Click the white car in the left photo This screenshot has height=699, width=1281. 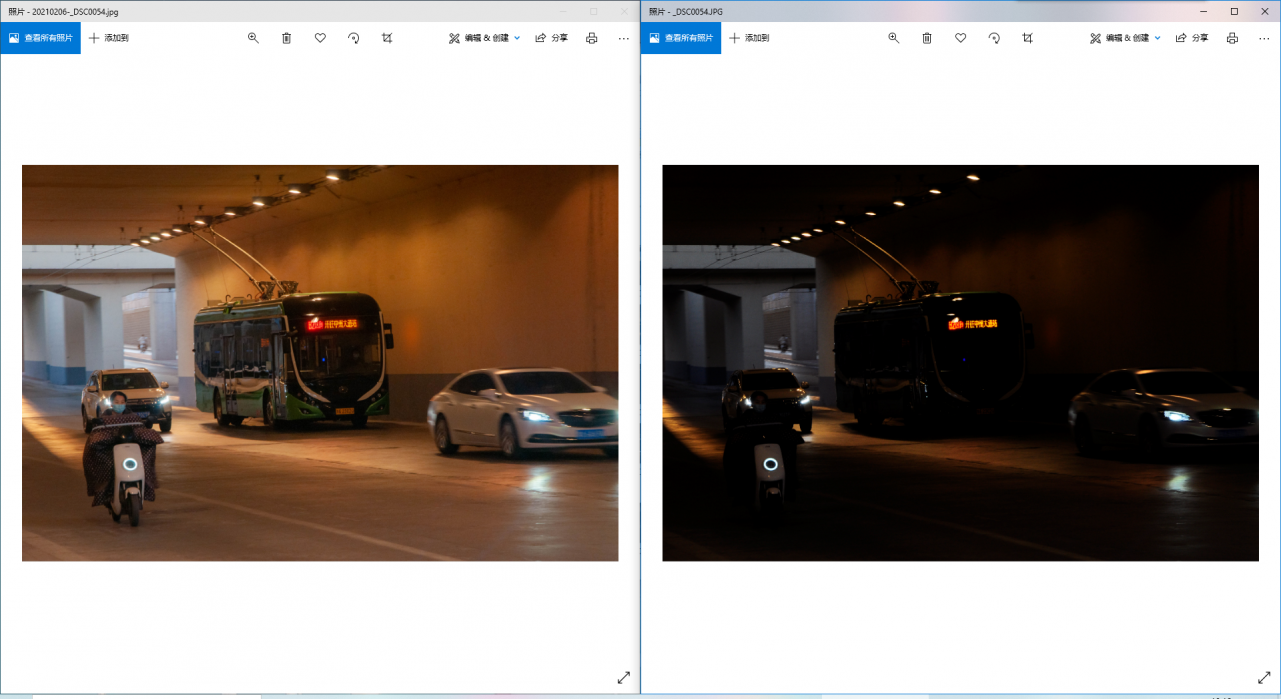tap(520, 410)
